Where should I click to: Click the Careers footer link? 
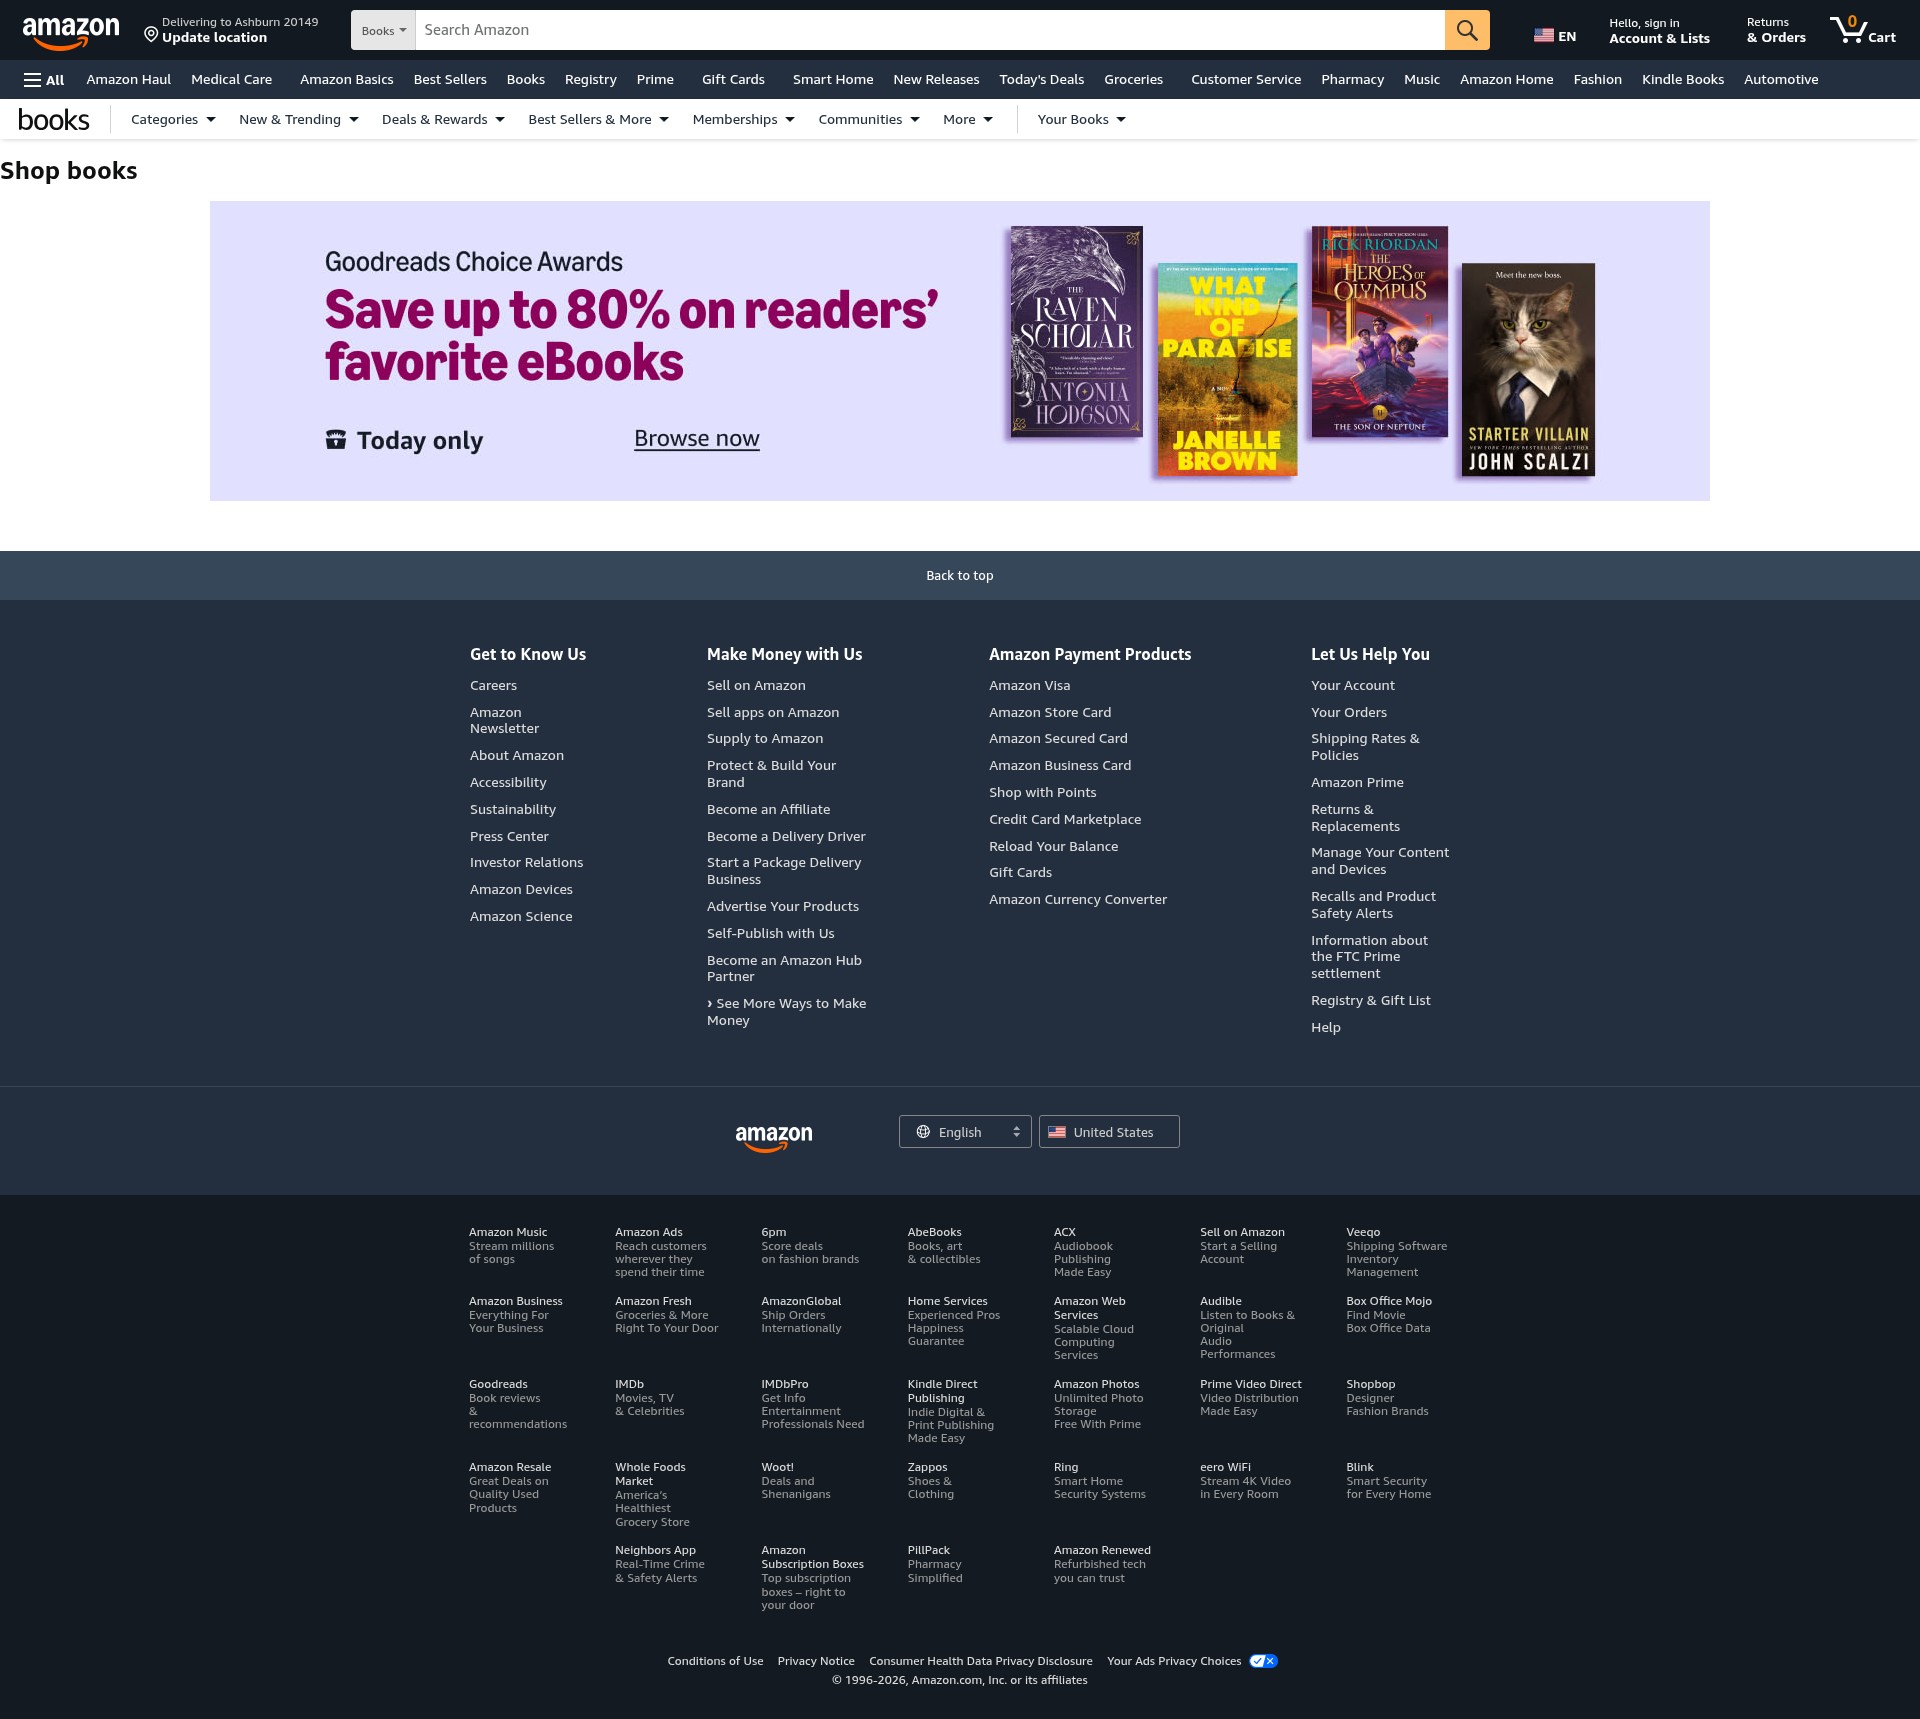point(493,685)
